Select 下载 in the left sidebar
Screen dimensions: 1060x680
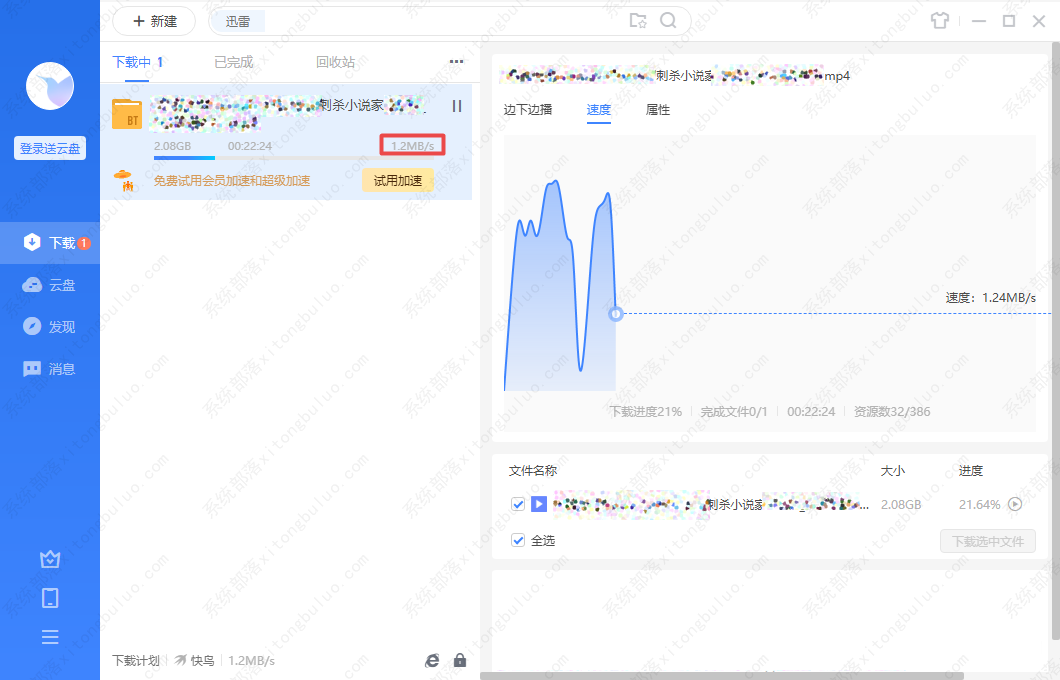coord(50,243)
